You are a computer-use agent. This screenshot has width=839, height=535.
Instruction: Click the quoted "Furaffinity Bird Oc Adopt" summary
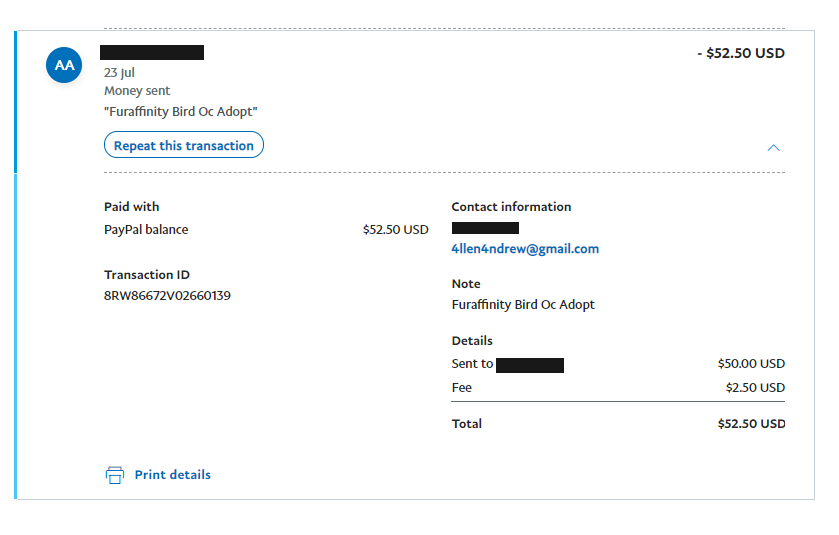(181, 111)
